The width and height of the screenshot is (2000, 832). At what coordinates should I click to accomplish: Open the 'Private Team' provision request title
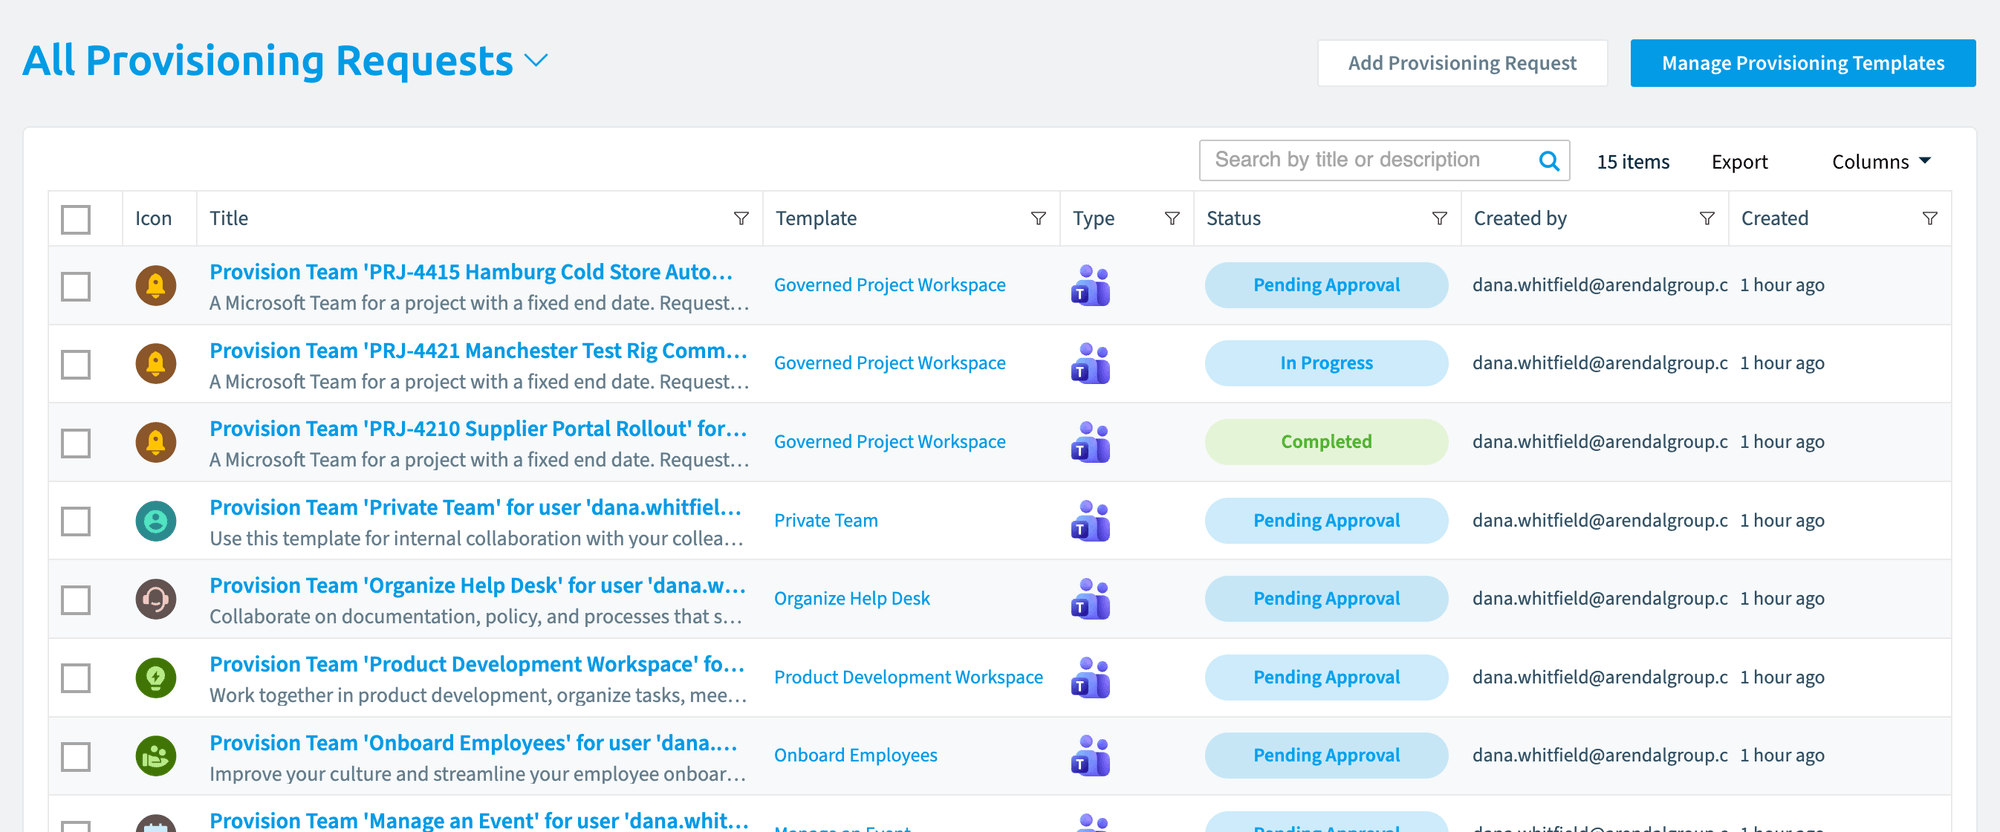(476, 508)
